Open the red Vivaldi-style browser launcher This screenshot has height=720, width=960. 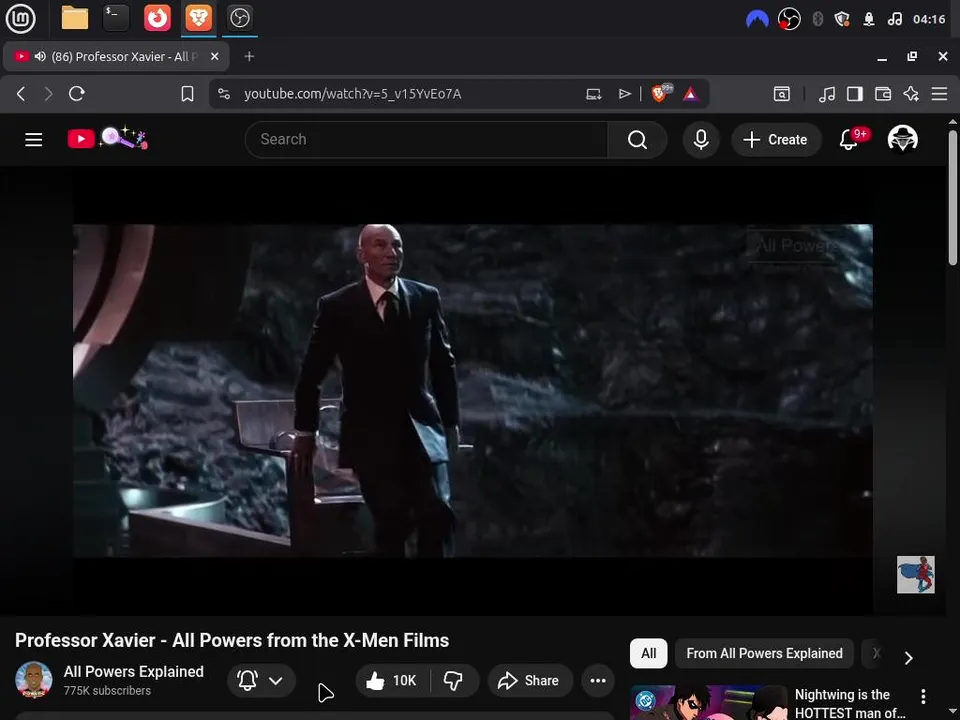point(157,18)
